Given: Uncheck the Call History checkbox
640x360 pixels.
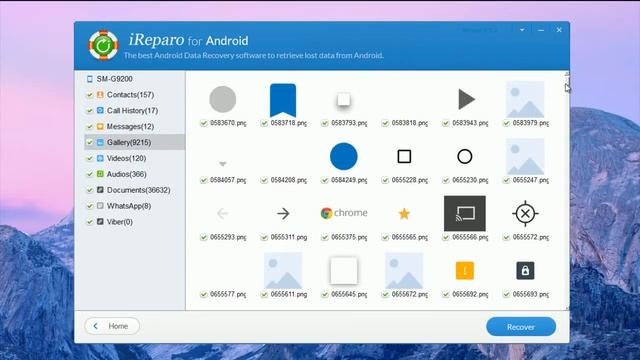Looking at the screenshot, I should [x=89, y=111].
